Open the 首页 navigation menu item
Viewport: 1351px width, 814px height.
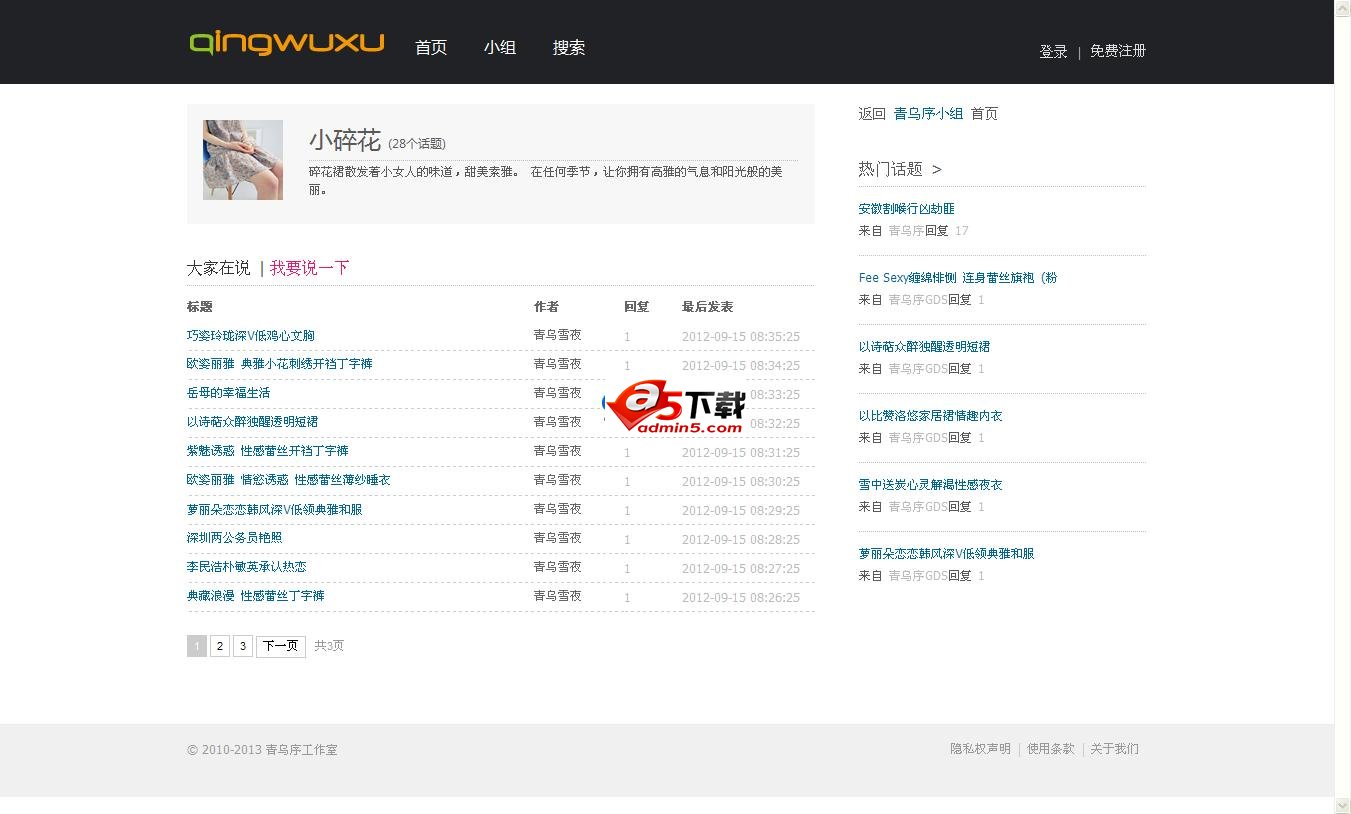click(x=431, y=48)
